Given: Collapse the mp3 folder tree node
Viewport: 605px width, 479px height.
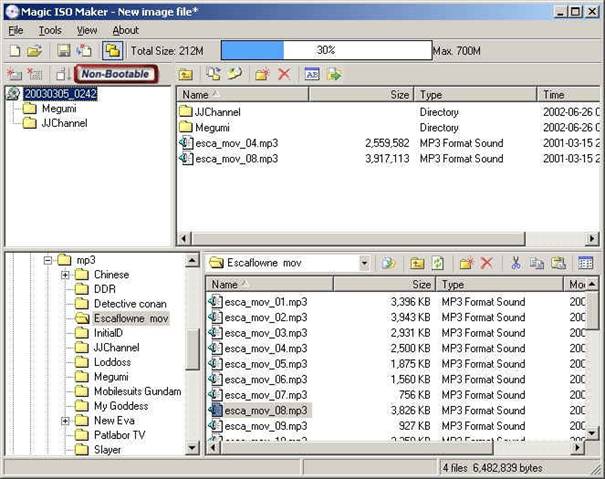Looking at the screenshot, I should pyautogui.click(x=48, y=260).
